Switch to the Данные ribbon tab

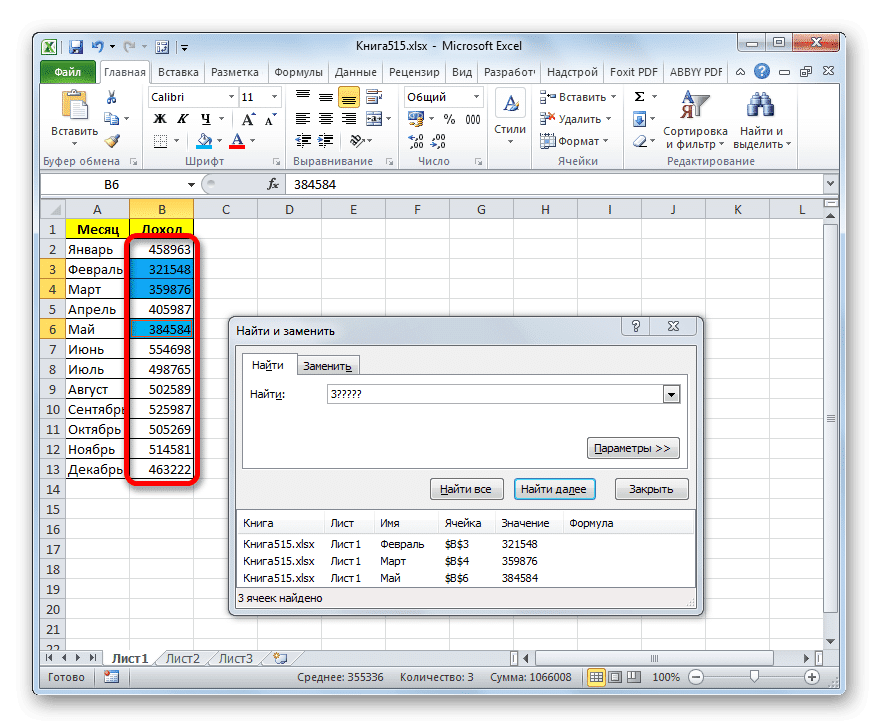pyautogui.click(x=355, y=72)
